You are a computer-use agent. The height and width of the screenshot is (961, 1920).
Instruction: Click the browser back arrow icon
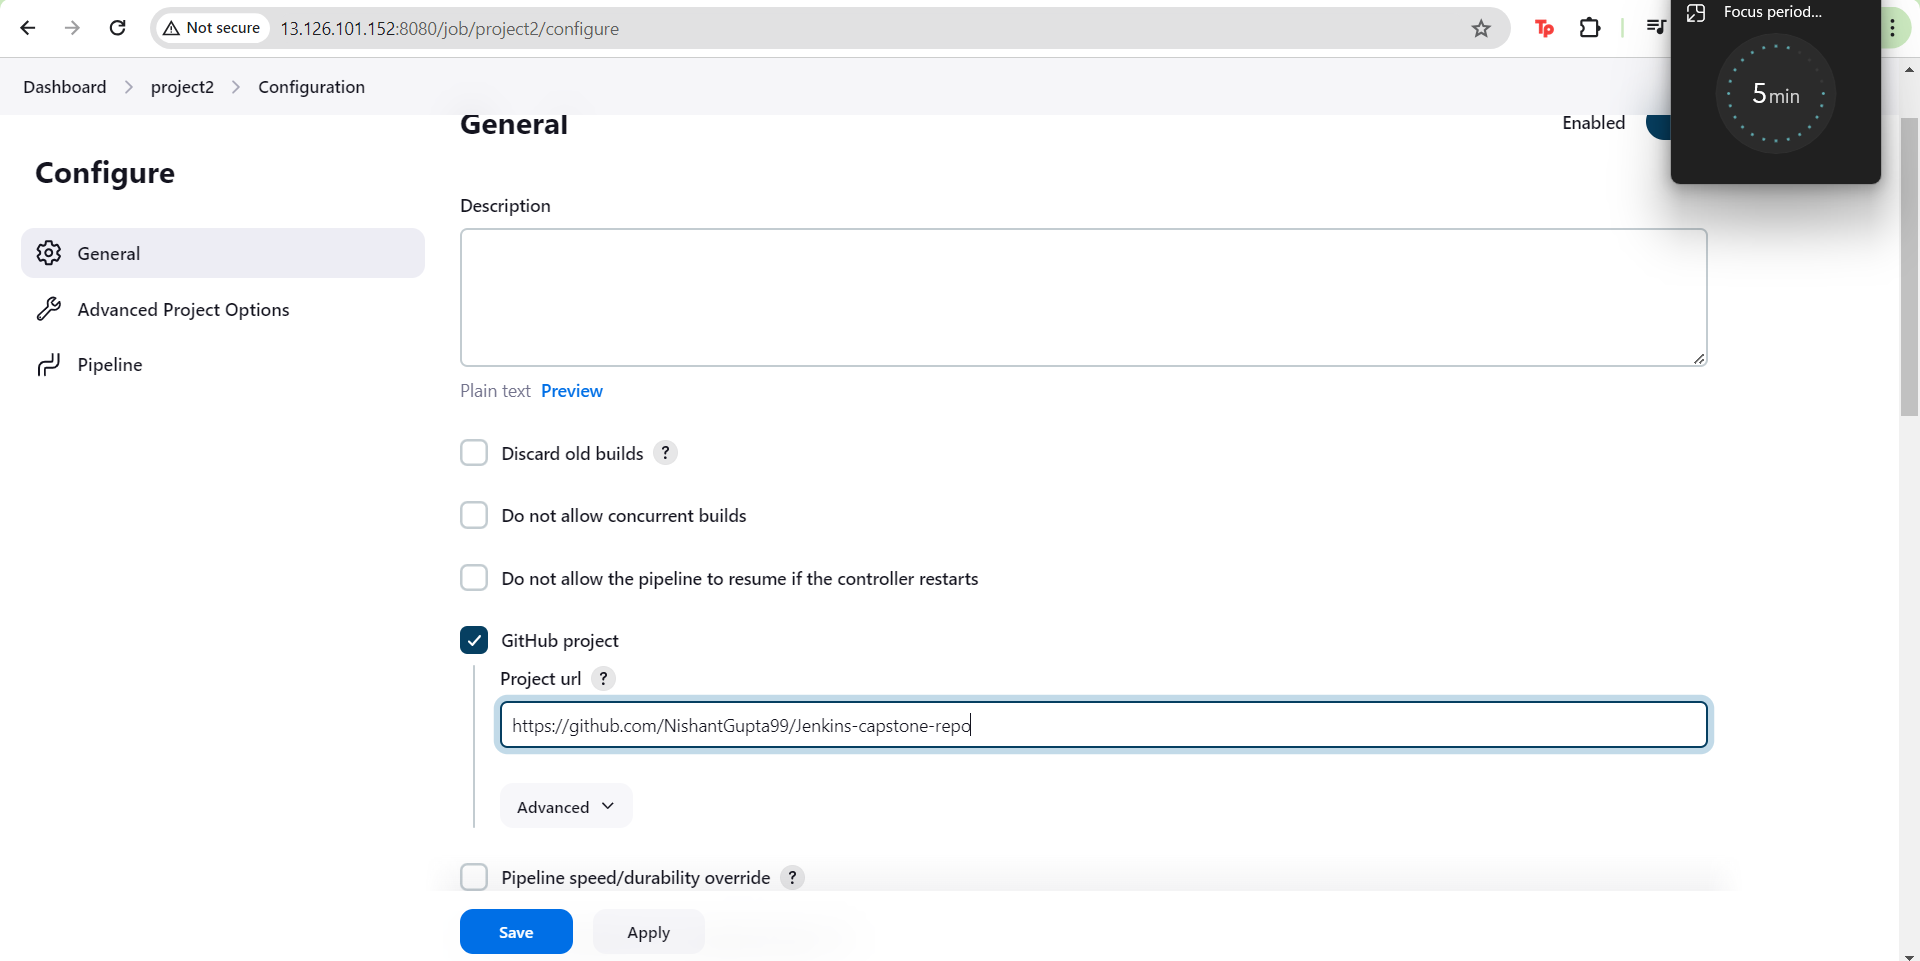click(28, 28)
